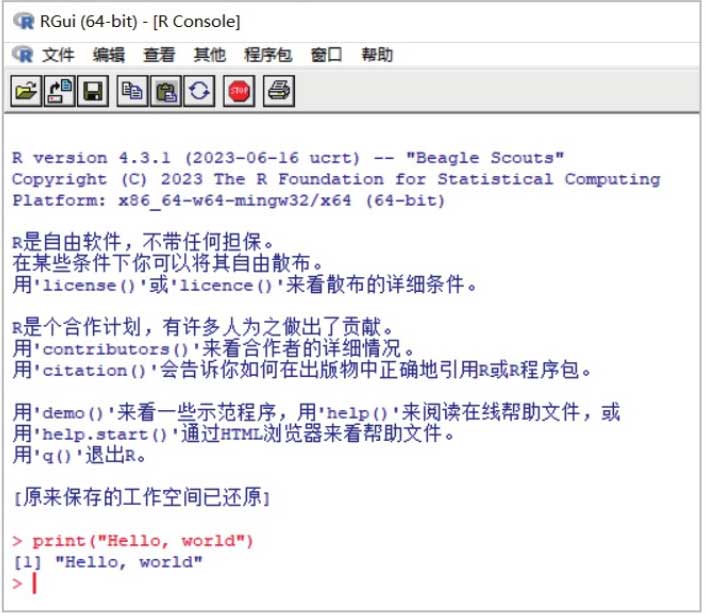Screen dimensions: 706x616
Task: Place cursor at the console input prompt
Action: tap(35, 584)
